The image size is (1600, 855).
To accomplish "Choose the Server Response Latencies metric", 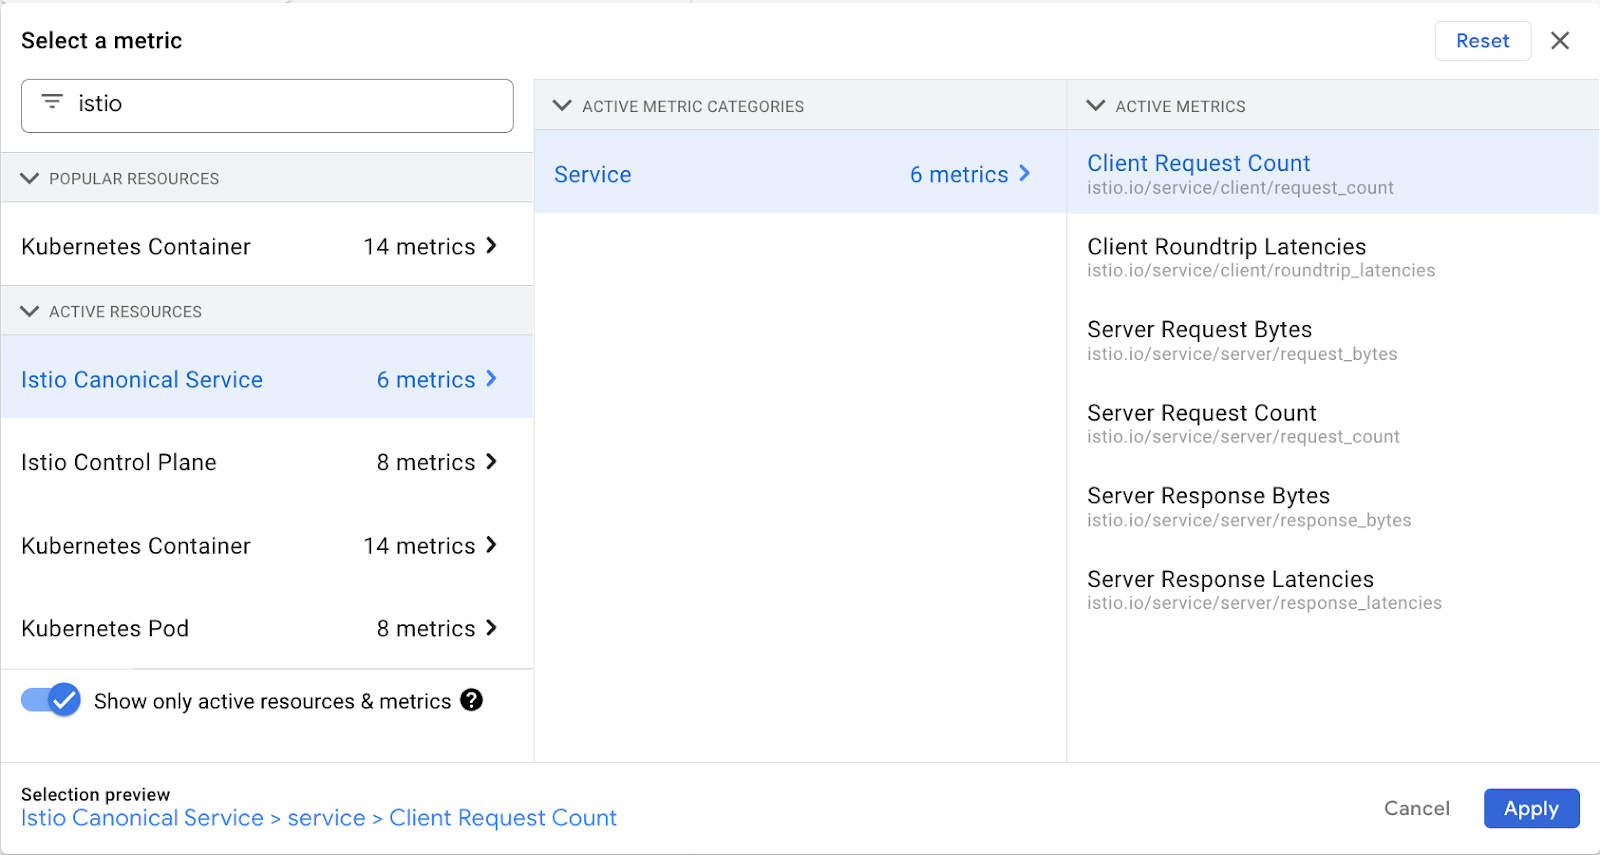I will 1333,589.
